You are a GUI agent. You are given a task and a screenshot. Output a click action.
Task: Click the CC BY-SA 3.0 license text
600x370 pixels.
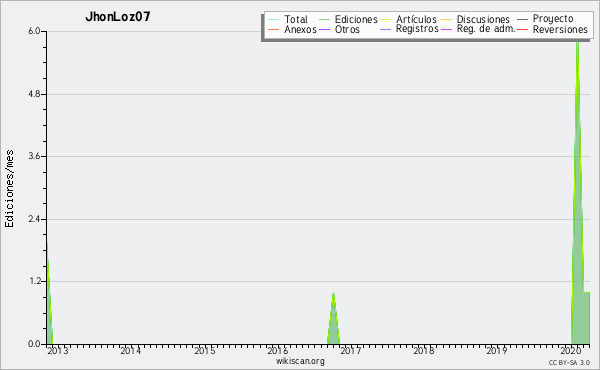click(569, 362)
